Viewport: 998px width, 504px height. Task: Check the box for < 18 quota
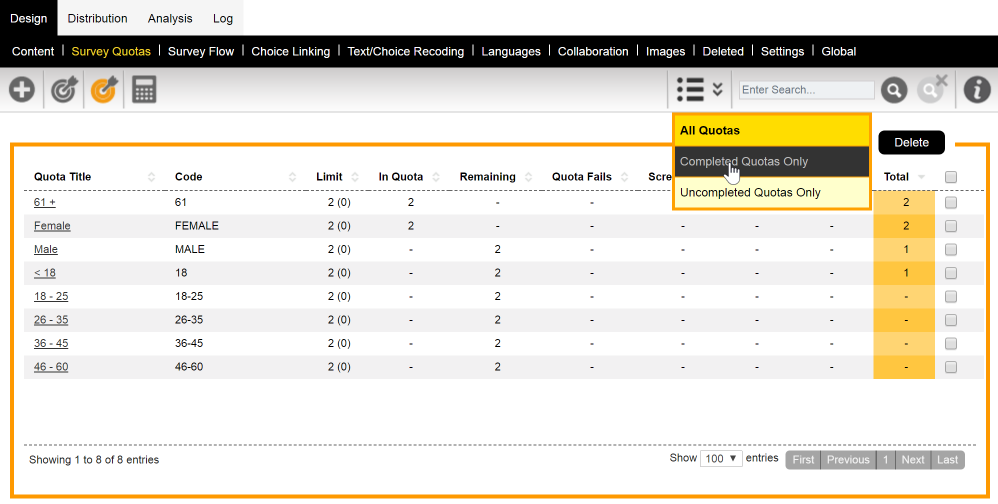click(x=951, y=273)
